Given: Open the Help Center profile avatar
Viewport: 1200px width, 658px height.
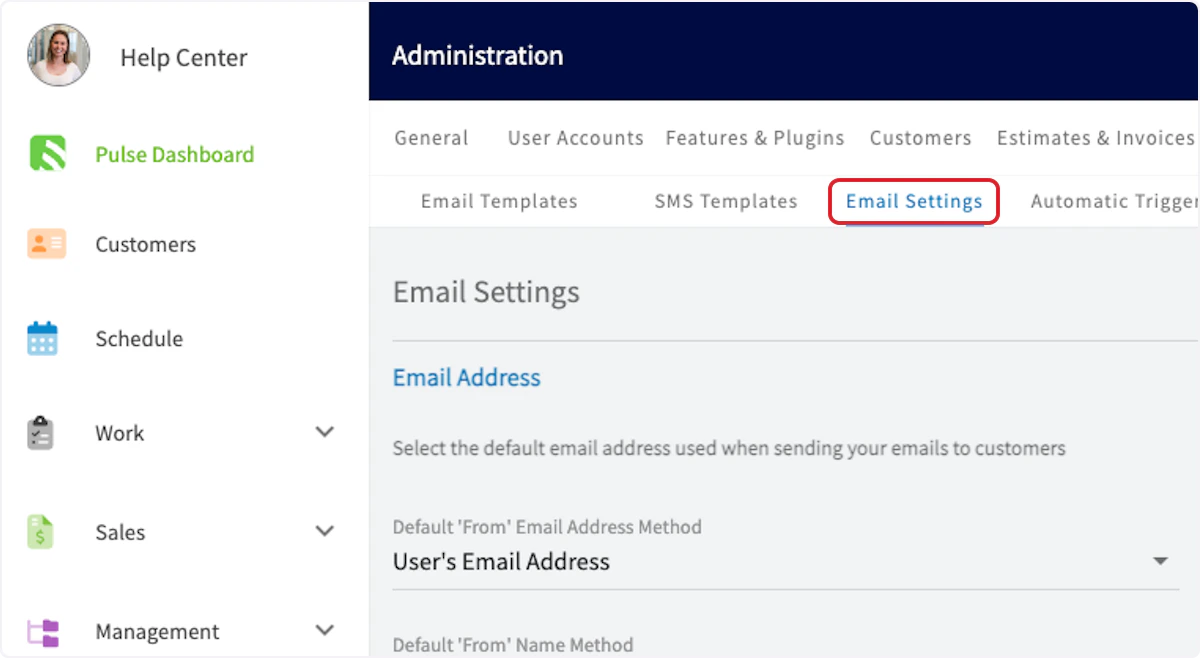Looking at the screenshot, I should (58, 55).
